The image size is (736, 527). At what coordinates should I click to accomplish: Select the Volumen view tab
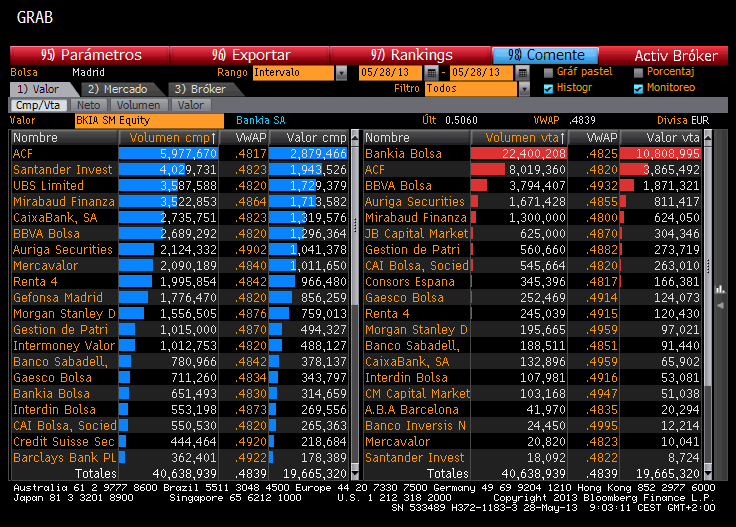[x=138, y=105]
